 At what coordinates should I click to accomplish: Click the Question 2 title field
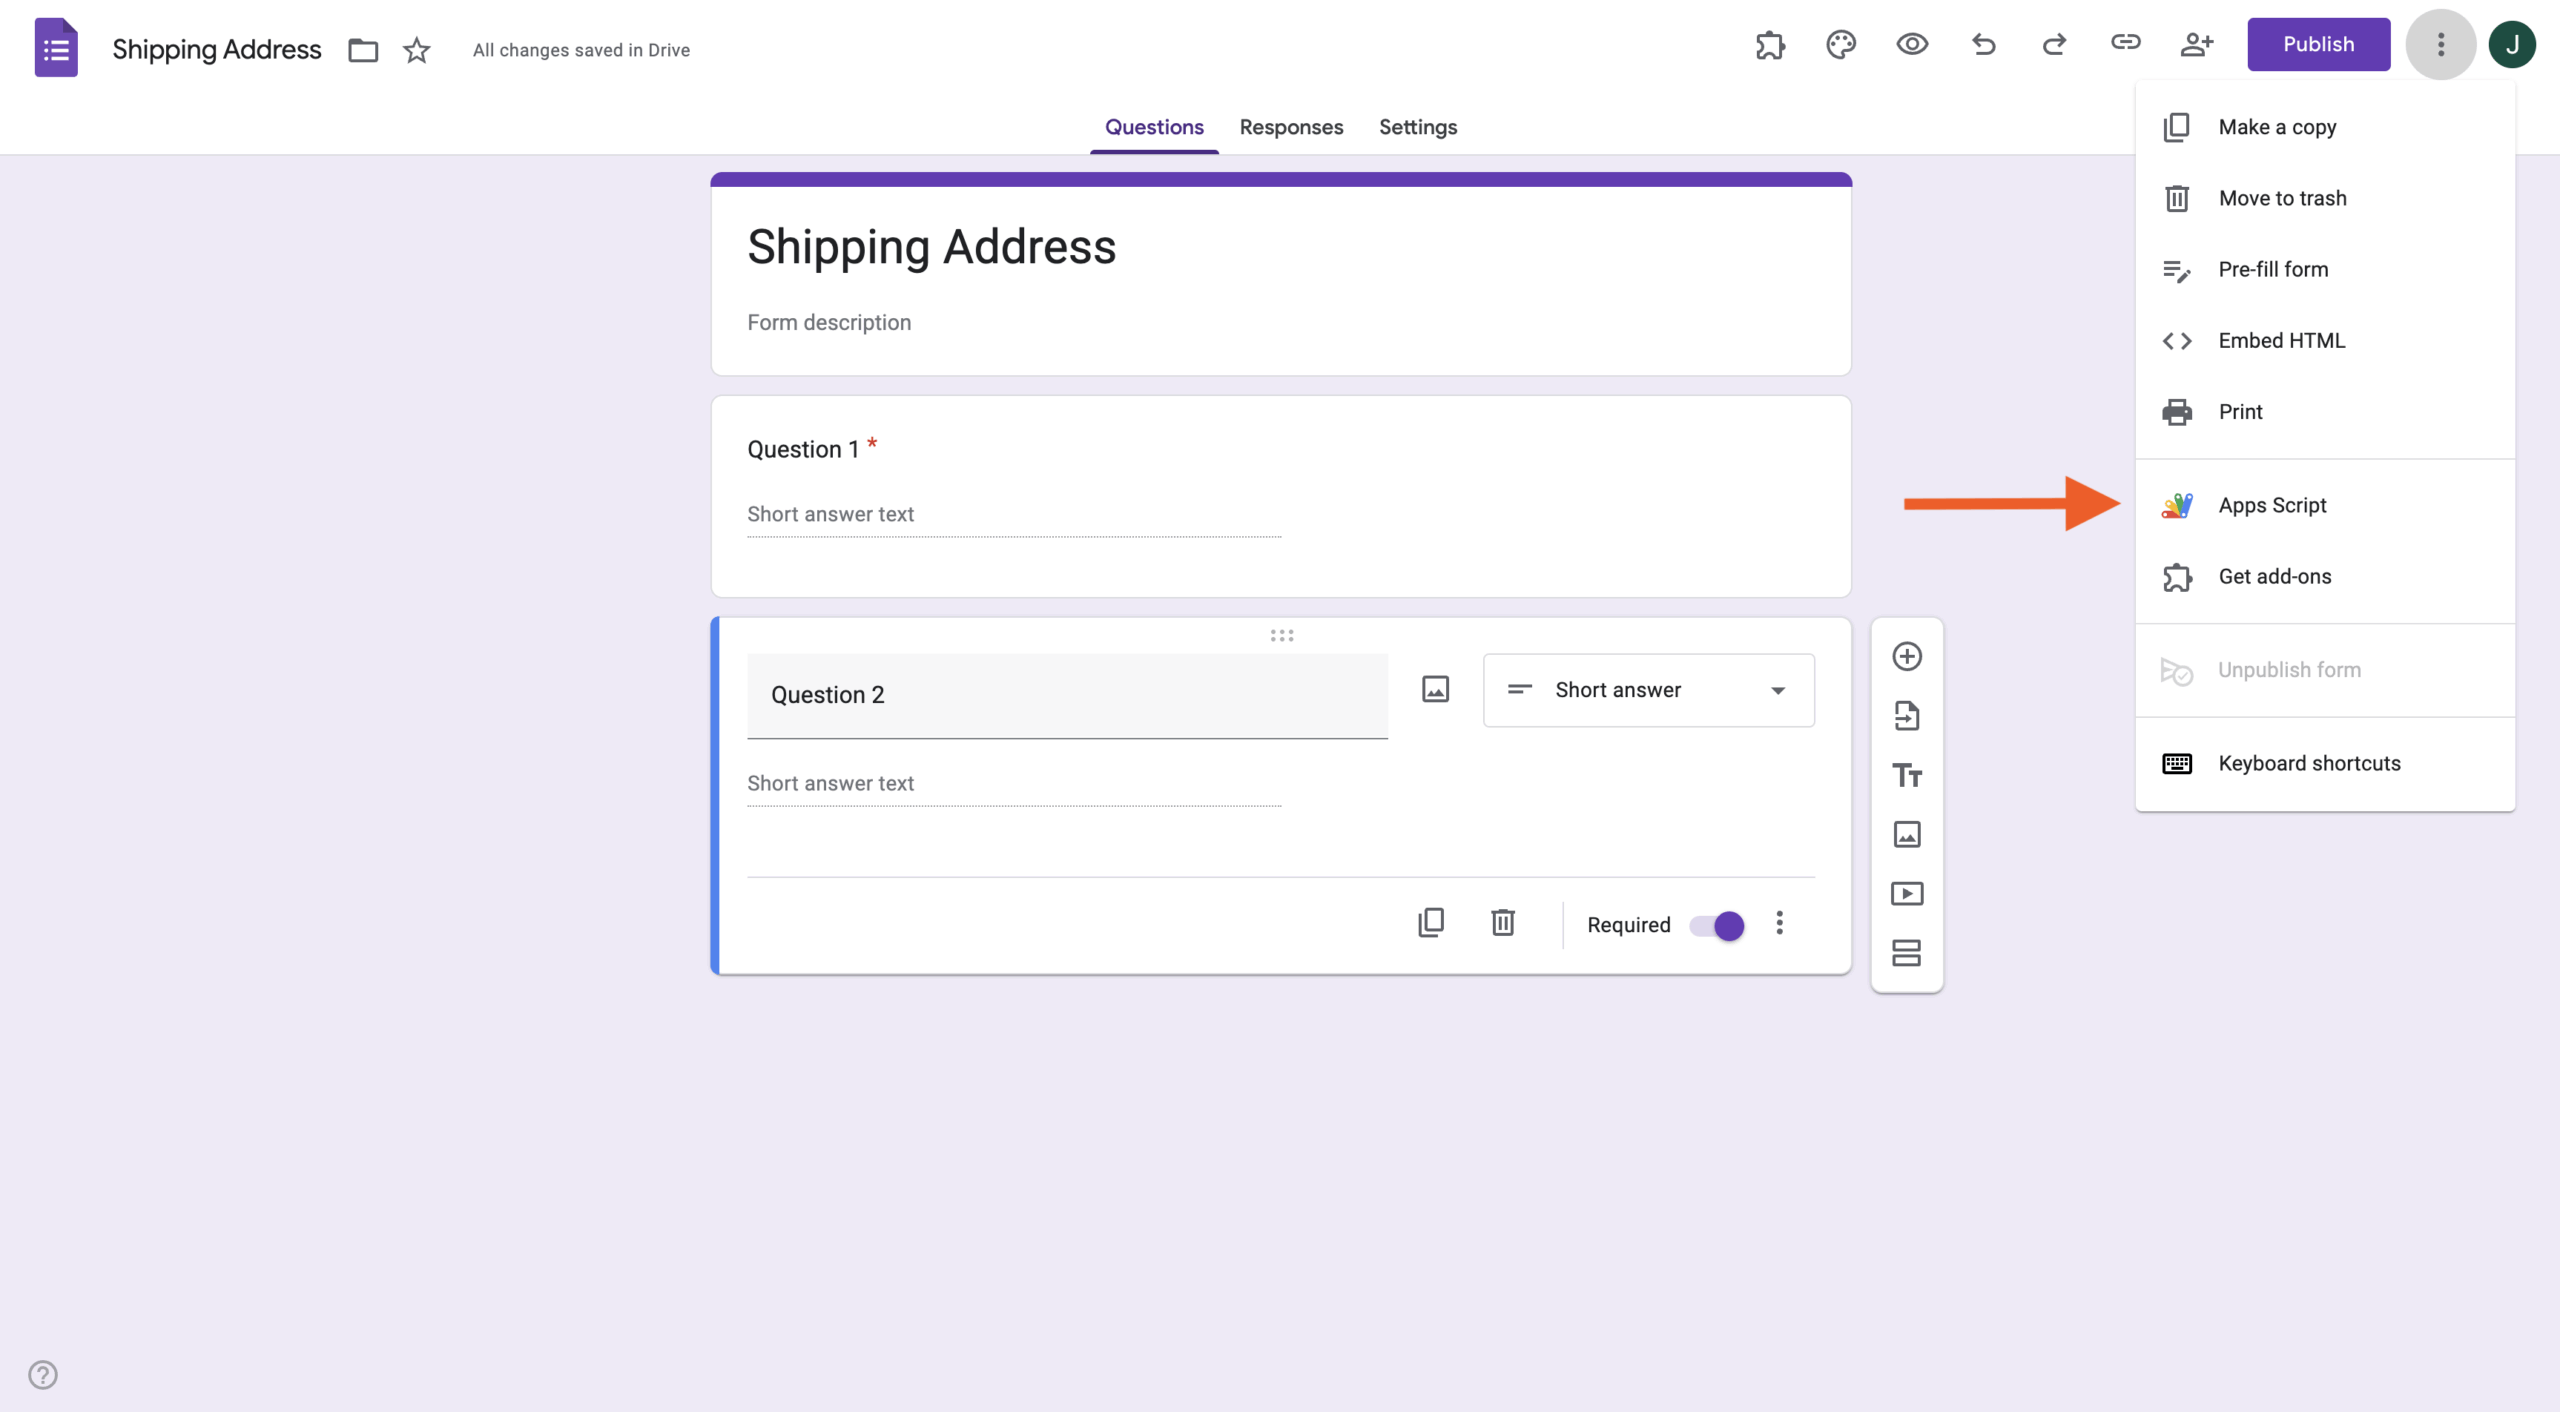(1066, 694)
